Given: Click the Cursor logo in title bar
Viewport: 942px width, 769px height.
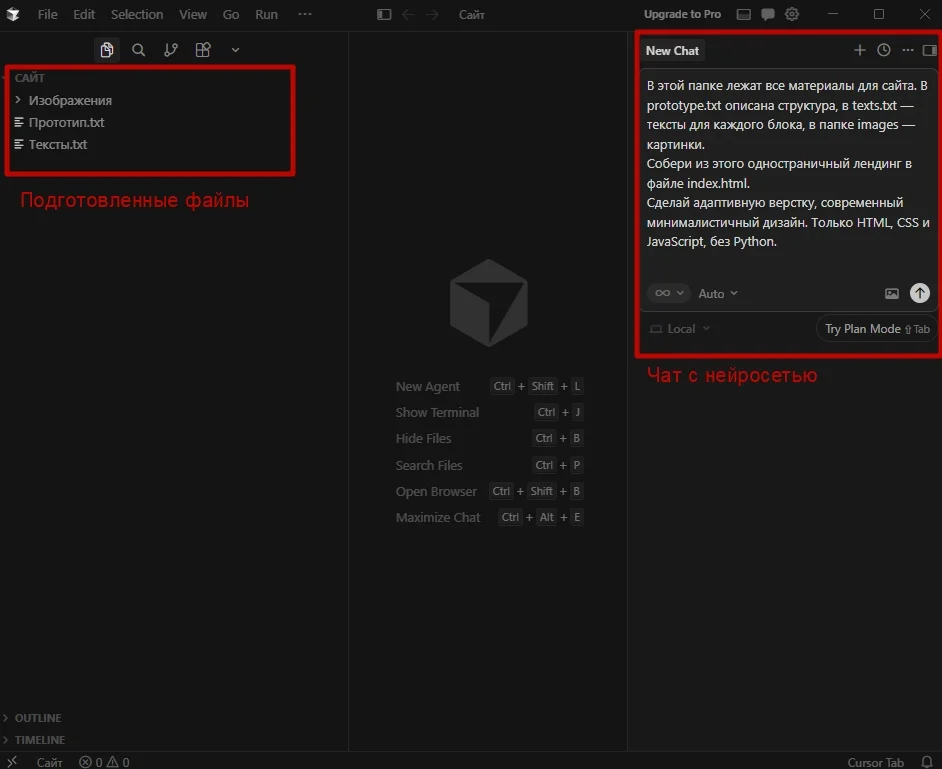Looking at the screenshot, I should click(x=13, y=14).
